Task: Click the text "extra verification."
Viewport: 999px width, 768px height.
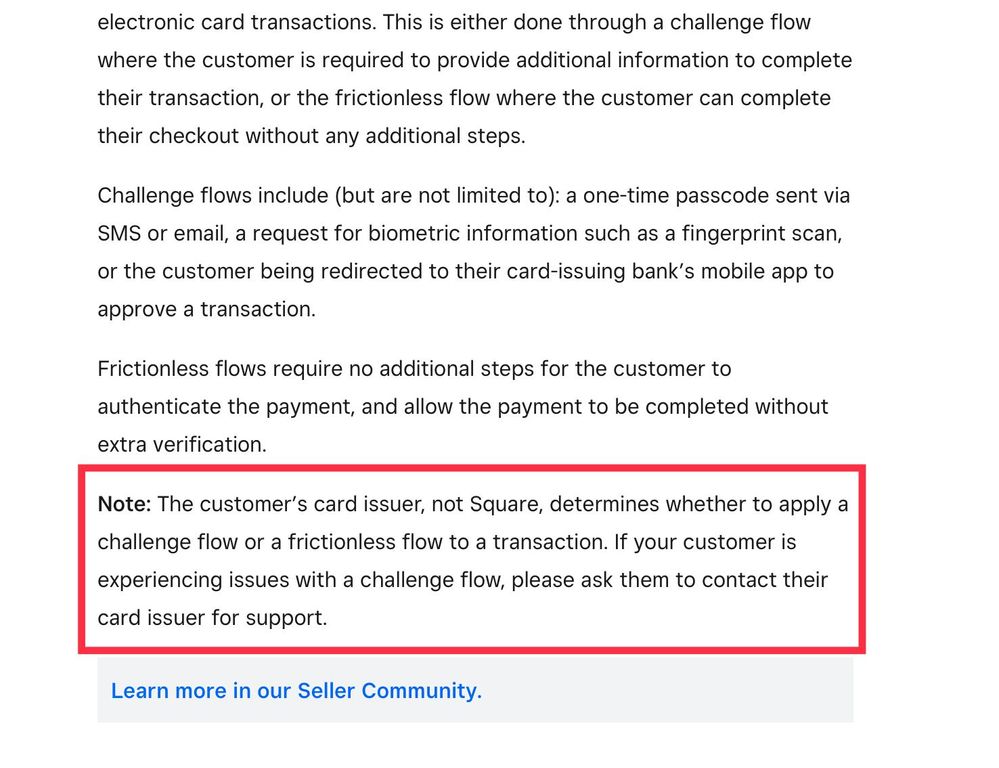Action: pyautogui.click(x=182, y=444)
